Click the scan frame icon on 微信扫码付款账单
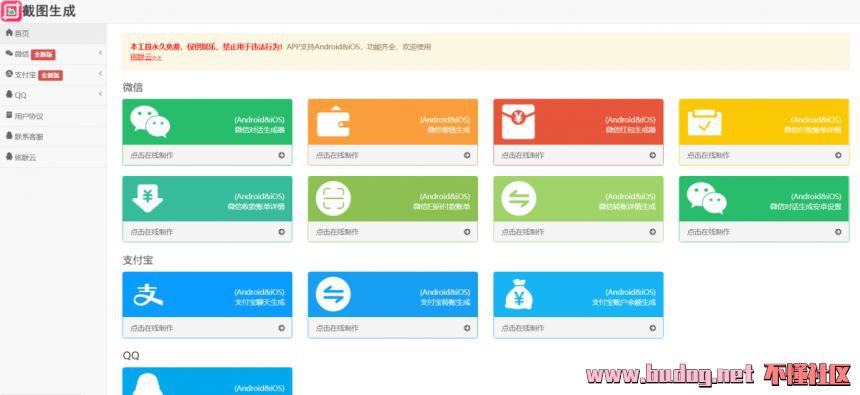This screenshot has height=395, width=860. (x=333, y=198)
